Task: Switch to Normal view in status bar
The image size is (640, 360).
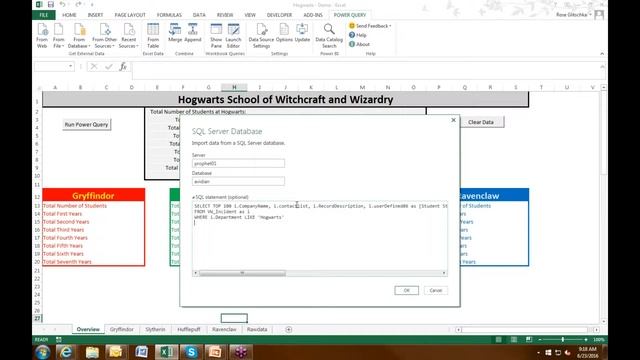Action: click(x=498, y=340)
